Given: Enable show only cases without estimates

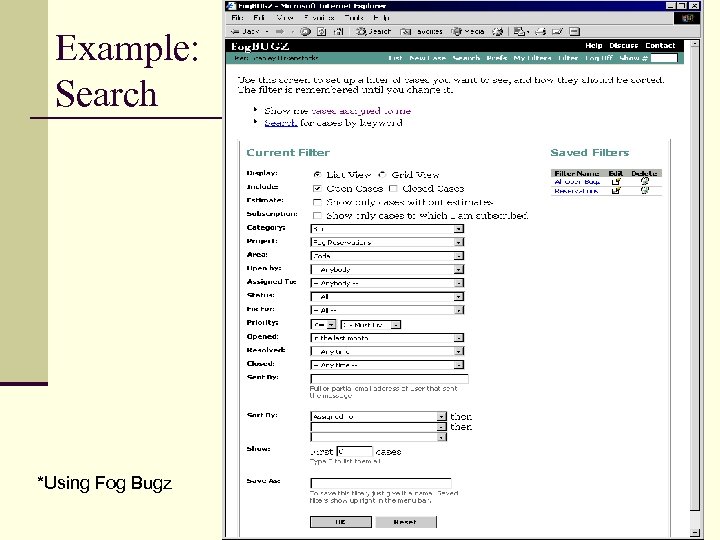Looking at the screenshot, I should click(317, 202).
